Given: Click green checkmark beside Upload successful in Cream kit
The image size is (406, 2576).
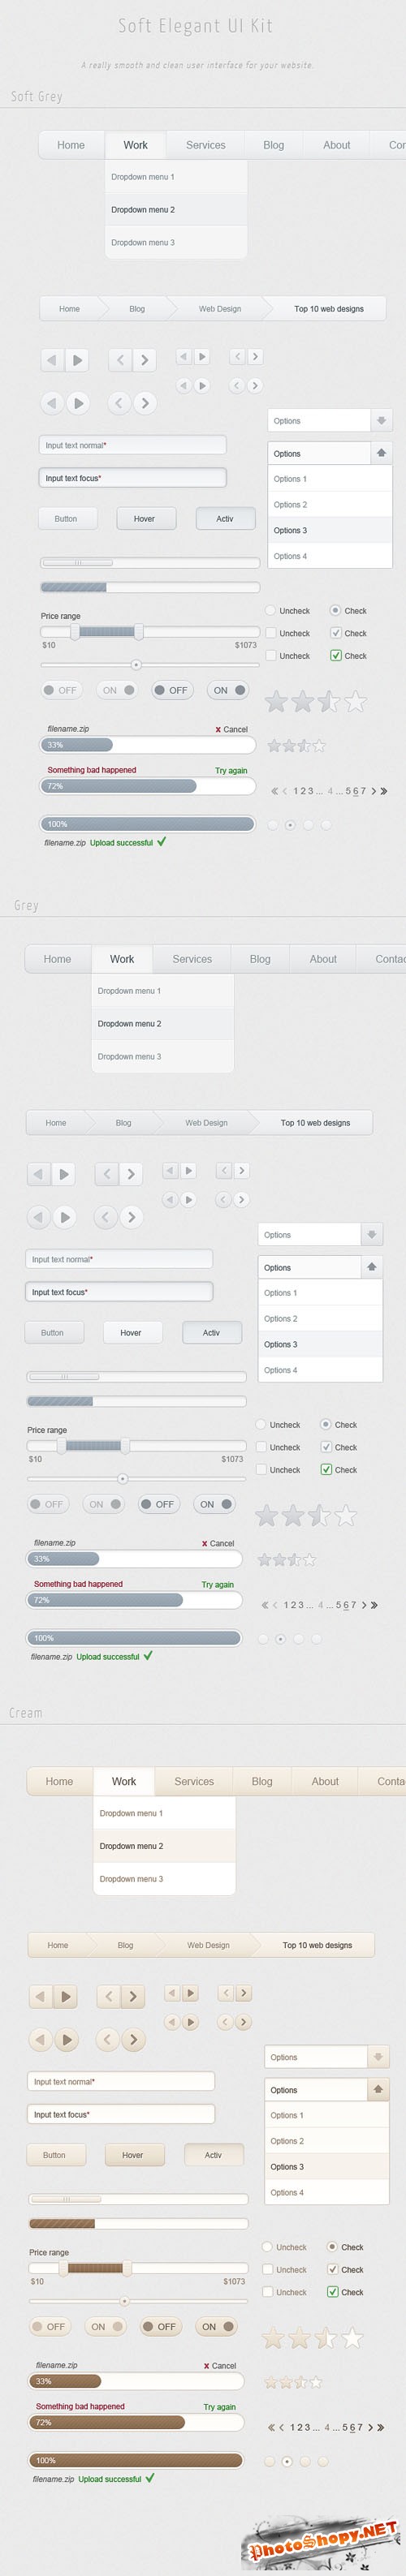Looking at the screenshot, I should tap(150, 2478).
